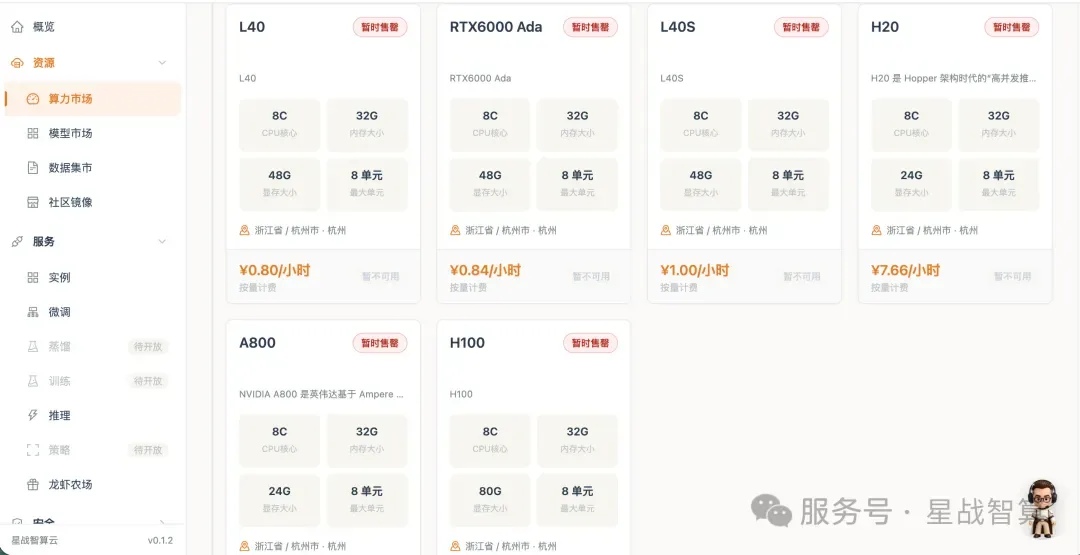The image size is (1080, 555).
Task: Click 暂不可用 button on L40S card
Action: coord(802,276)
